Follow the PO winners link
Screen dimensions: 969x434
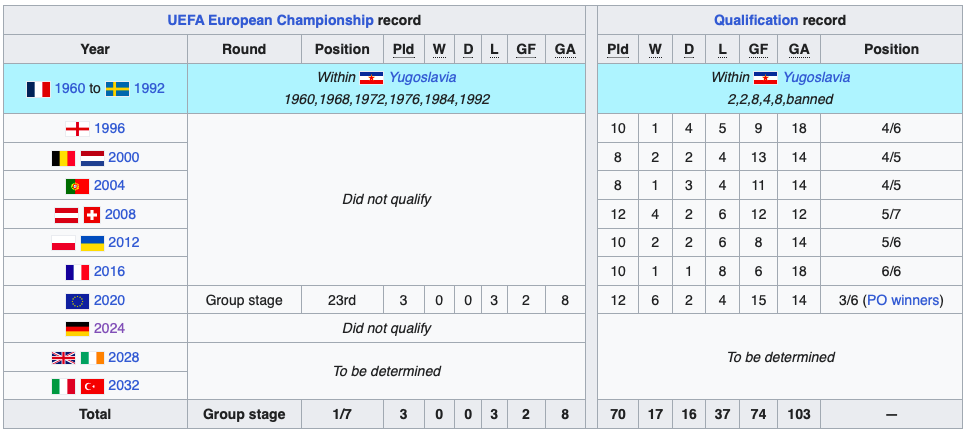click(903, 300)
